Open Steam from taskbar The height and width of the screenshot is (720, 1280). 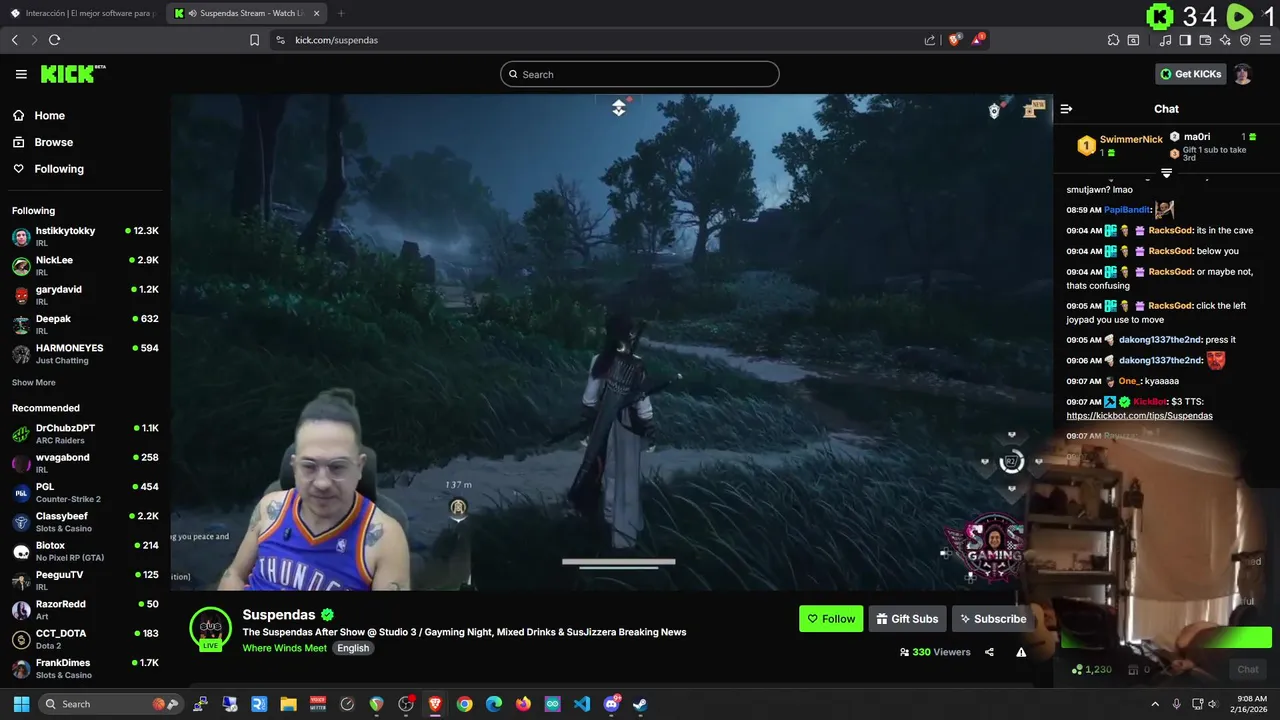click(x=640, y=704)
